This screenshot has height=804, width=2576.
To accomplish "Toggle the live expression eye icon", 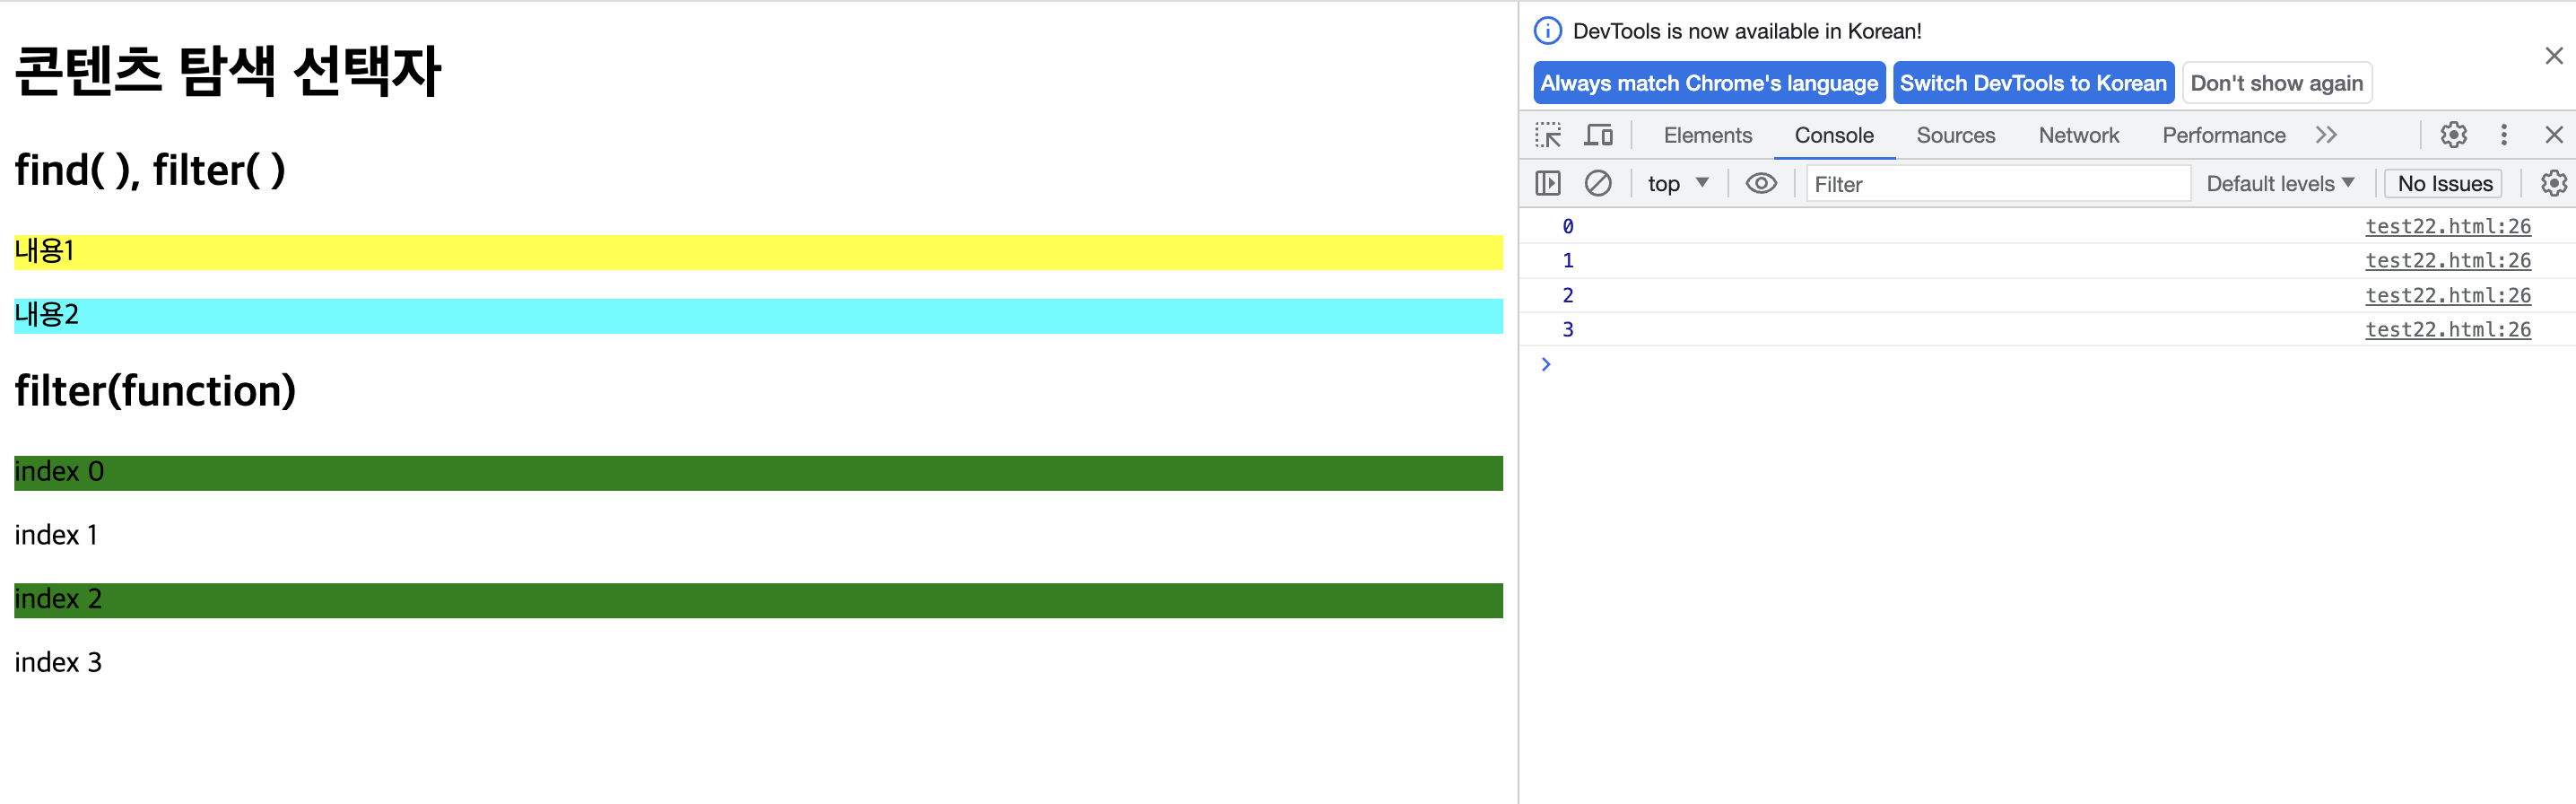I will [x=1761, y=184].
